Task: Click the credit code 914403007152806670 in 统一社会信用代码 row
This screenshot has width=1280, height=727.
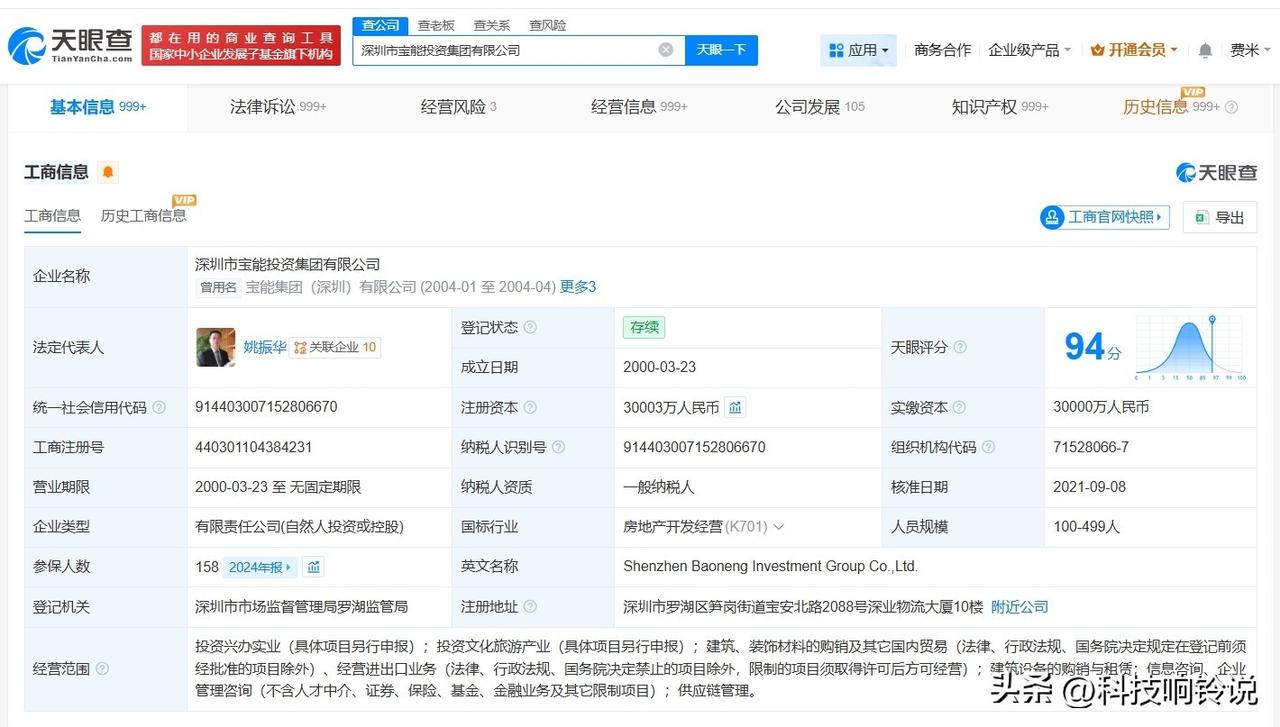Action: pyautogui.click(x=266, y=408)
